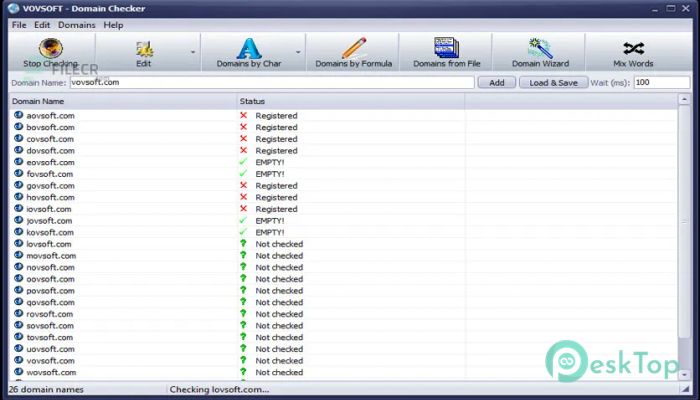Click the Registered status of aovsoft.com

pyautogui.click(x=276, y=116)
